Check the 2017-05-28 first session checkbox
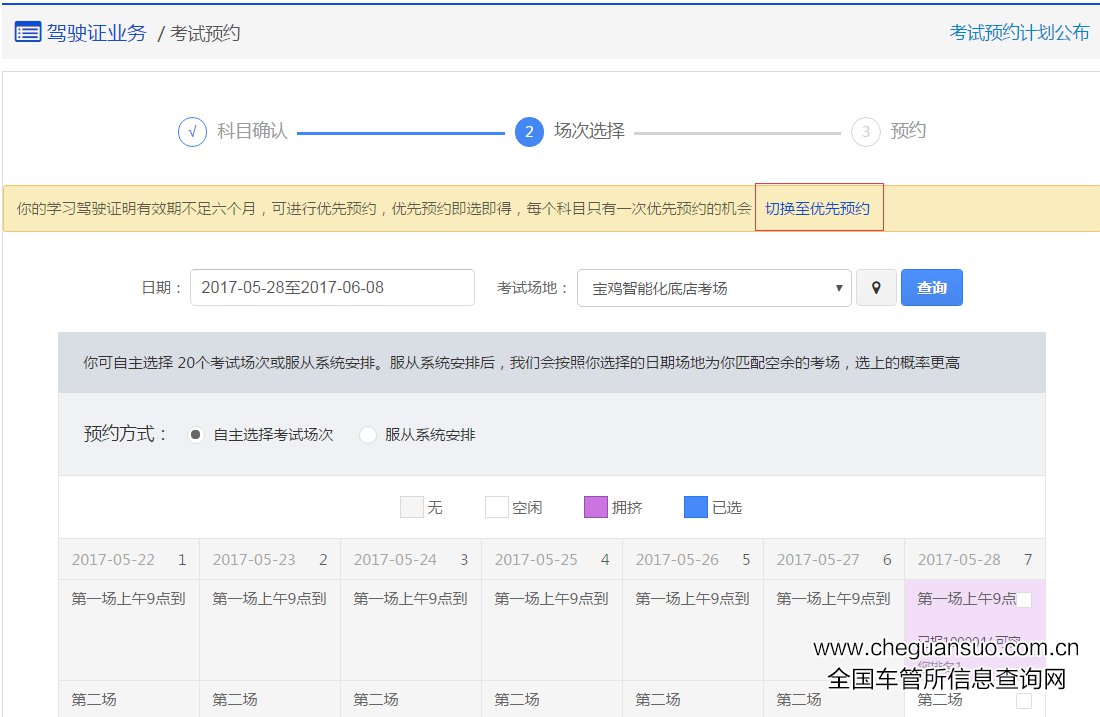1100x717 pixels. pos(1024,600)
